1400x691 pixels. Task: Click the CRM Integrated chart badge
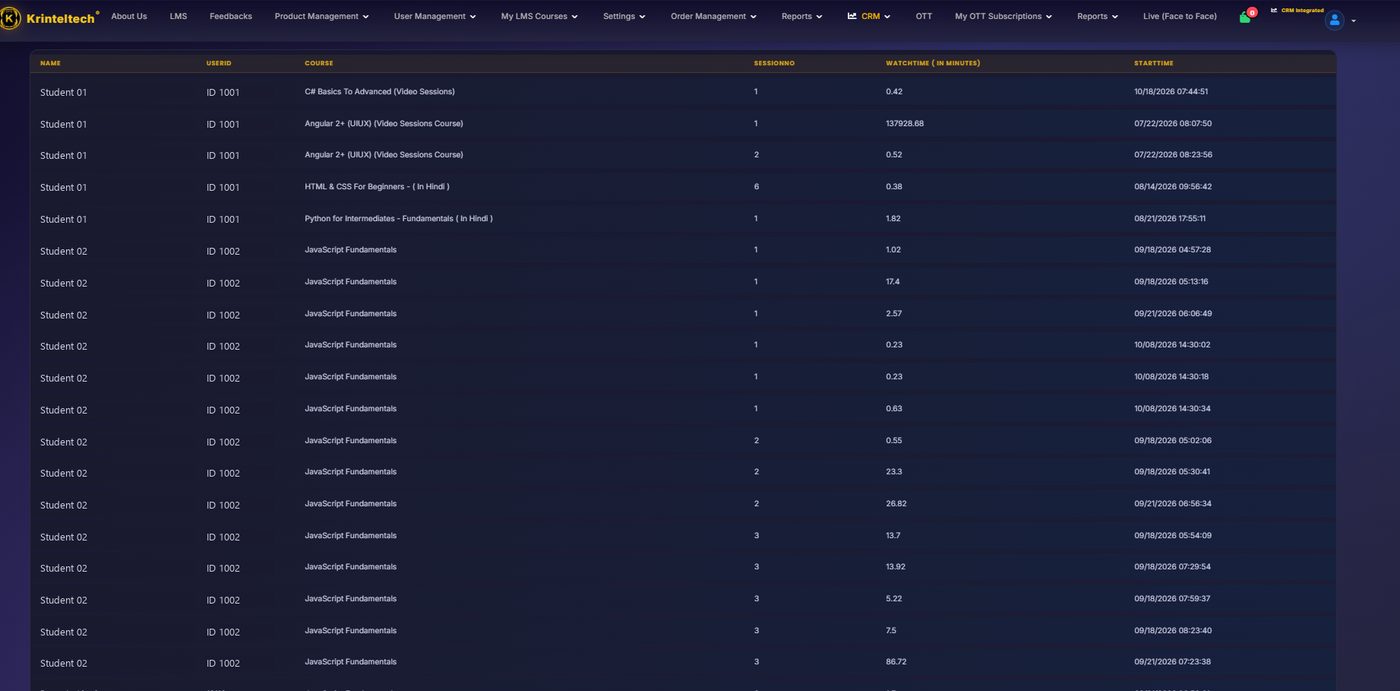[x=1296, y=10]
